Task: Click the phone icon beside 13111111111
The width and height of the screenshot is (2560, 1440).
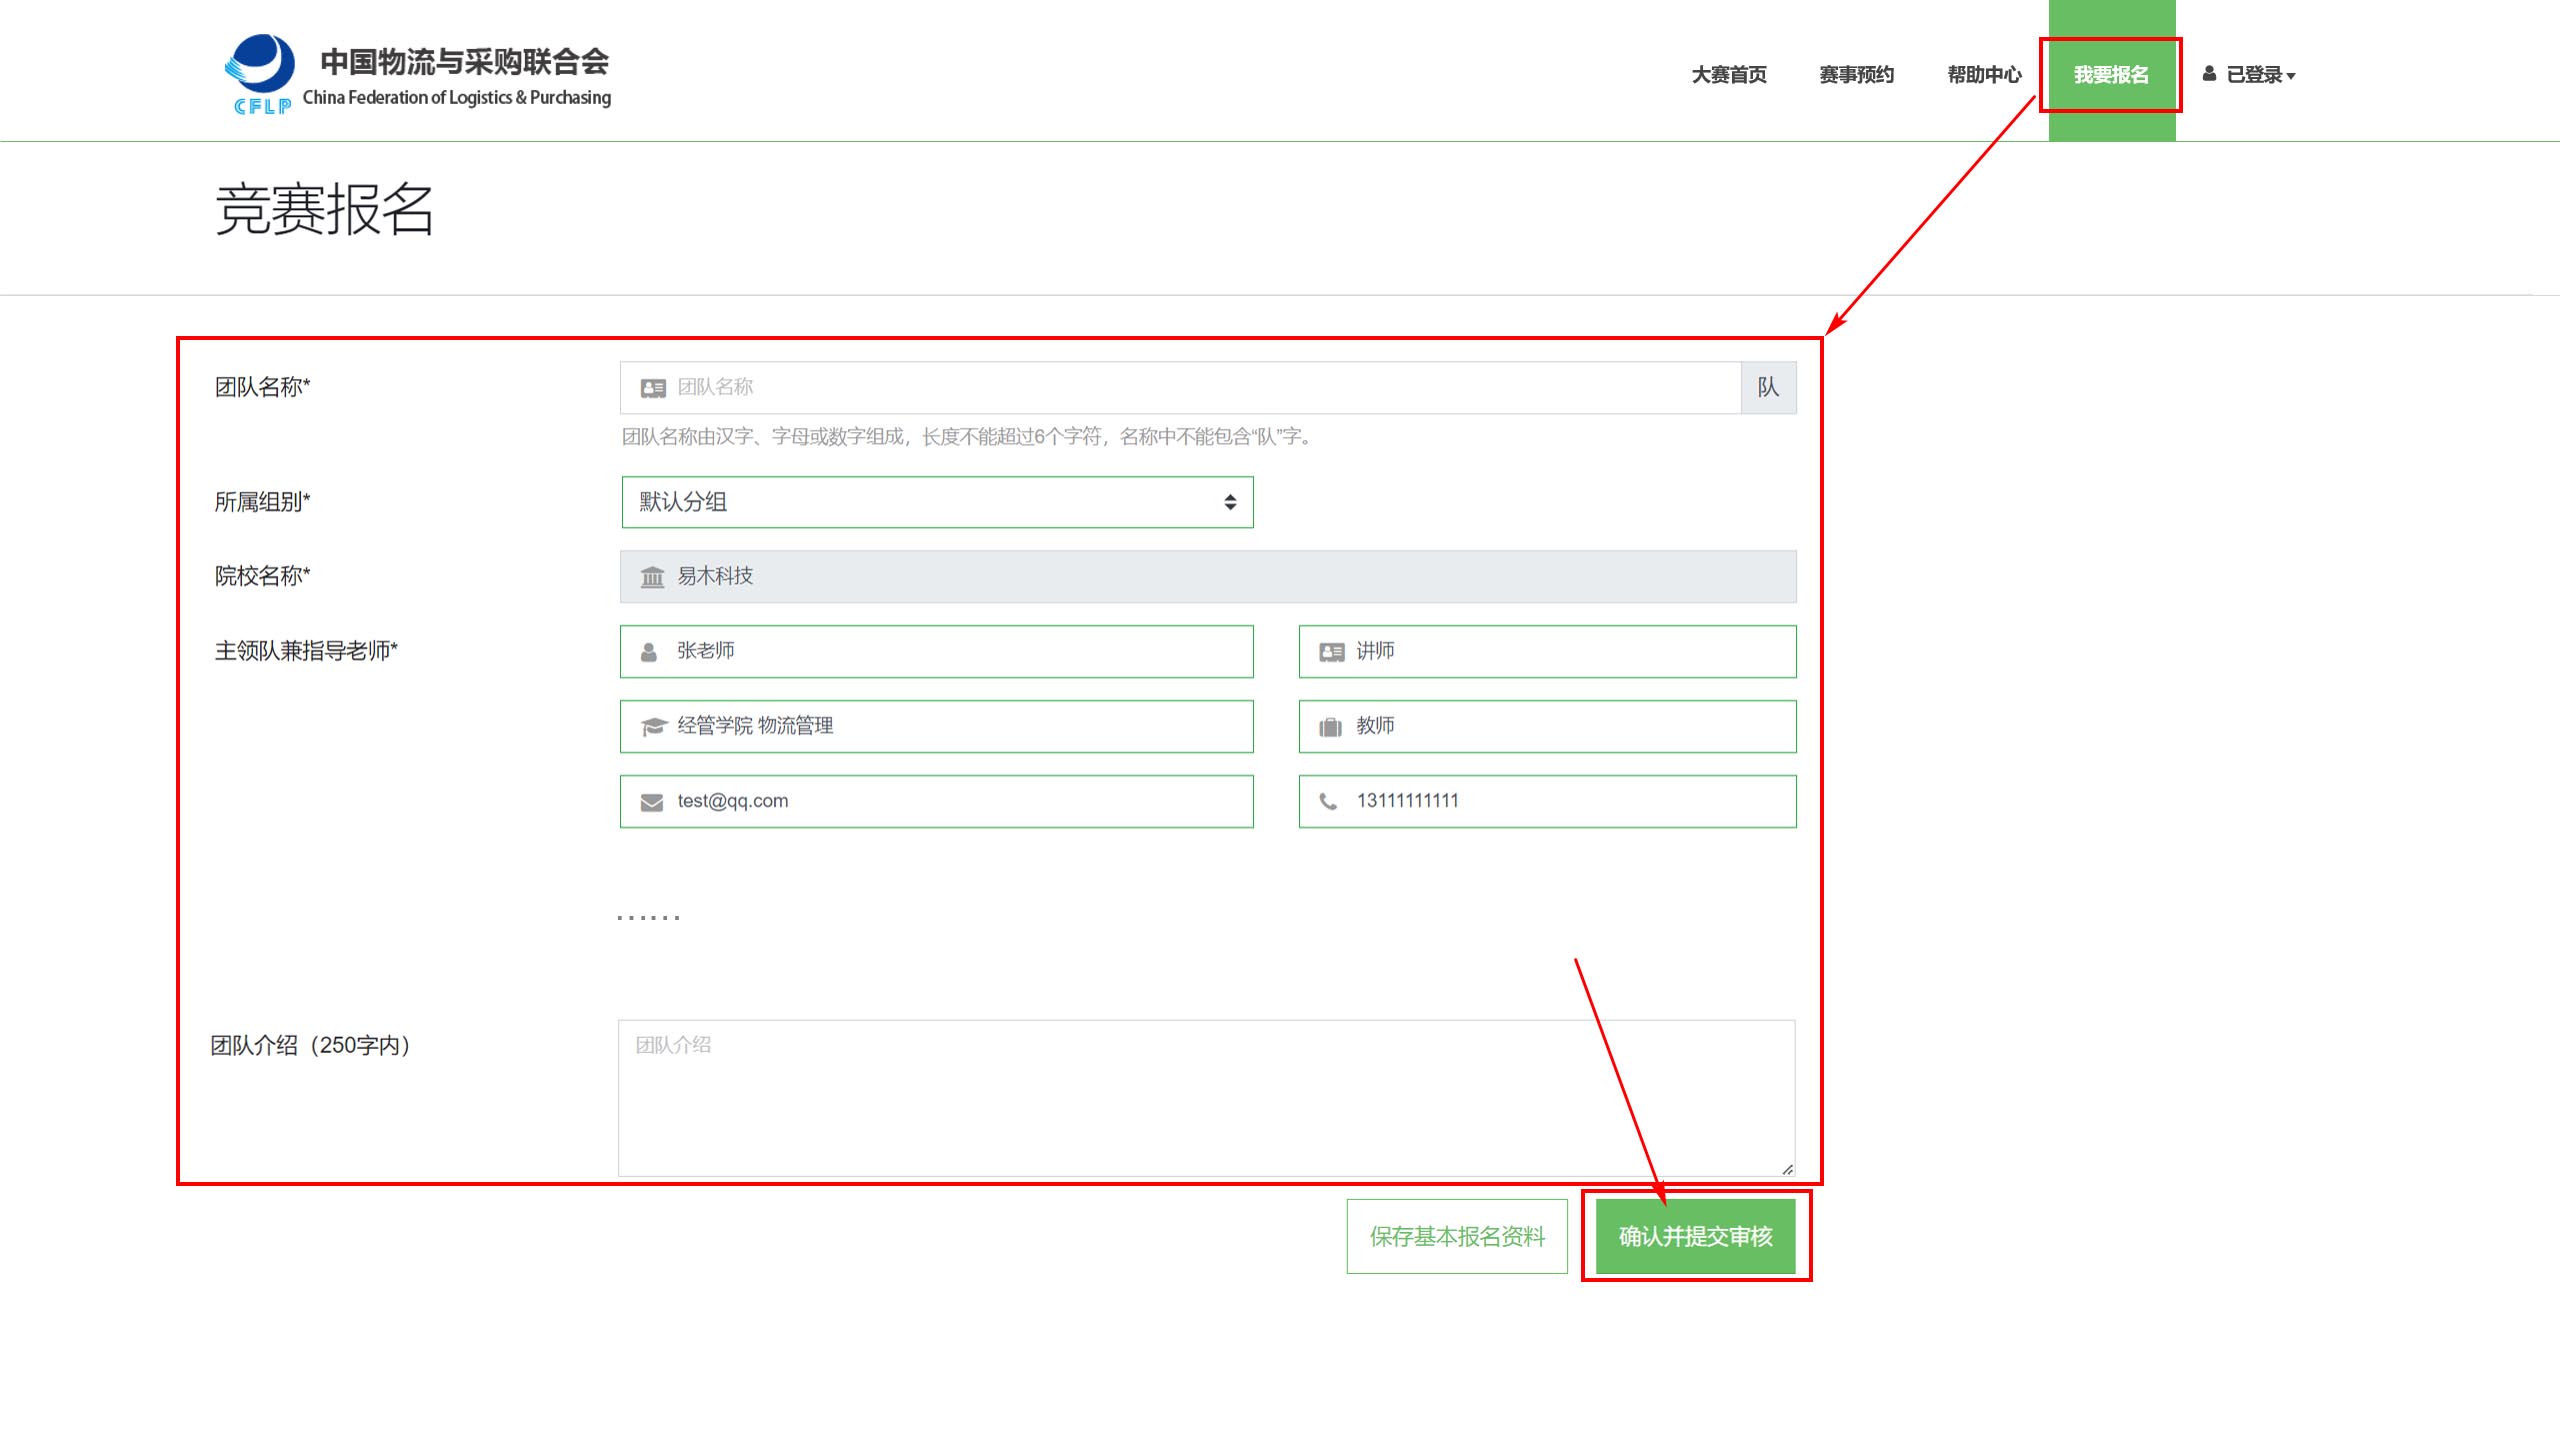Action: pos(1328,802)
